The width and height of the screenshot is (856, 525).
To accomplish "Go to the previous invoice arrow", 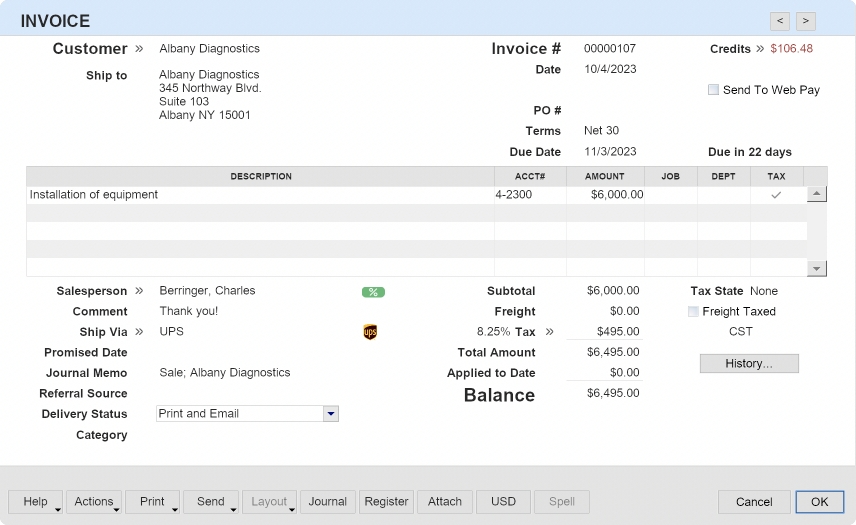I will point(780,21).
